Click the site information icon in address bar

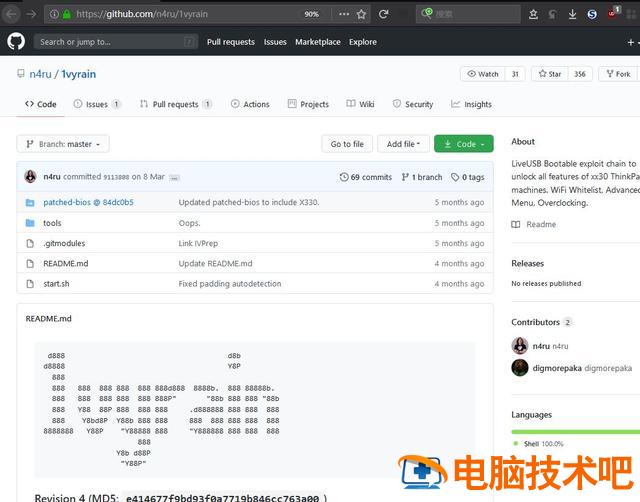coord(54,14)
